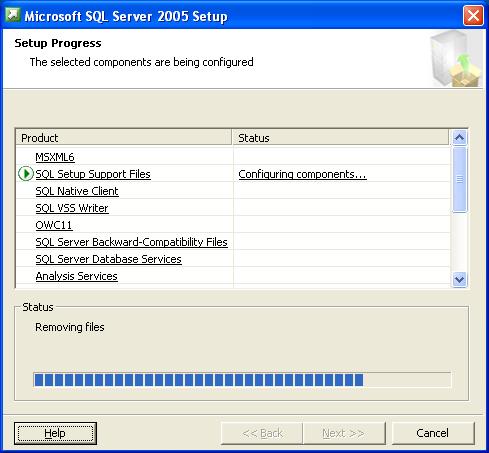Click the server box graphic in the header
This screenshot has width=489, height=453.
[456, 59]
